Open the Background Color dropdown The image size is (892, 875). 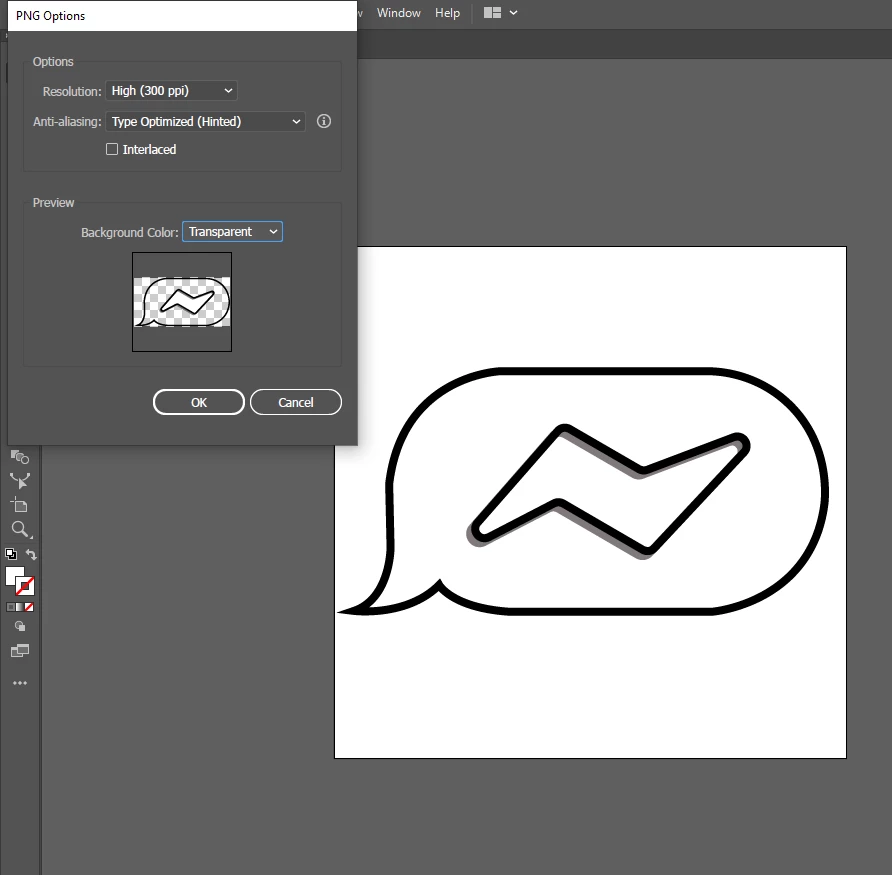click(232, 232)
